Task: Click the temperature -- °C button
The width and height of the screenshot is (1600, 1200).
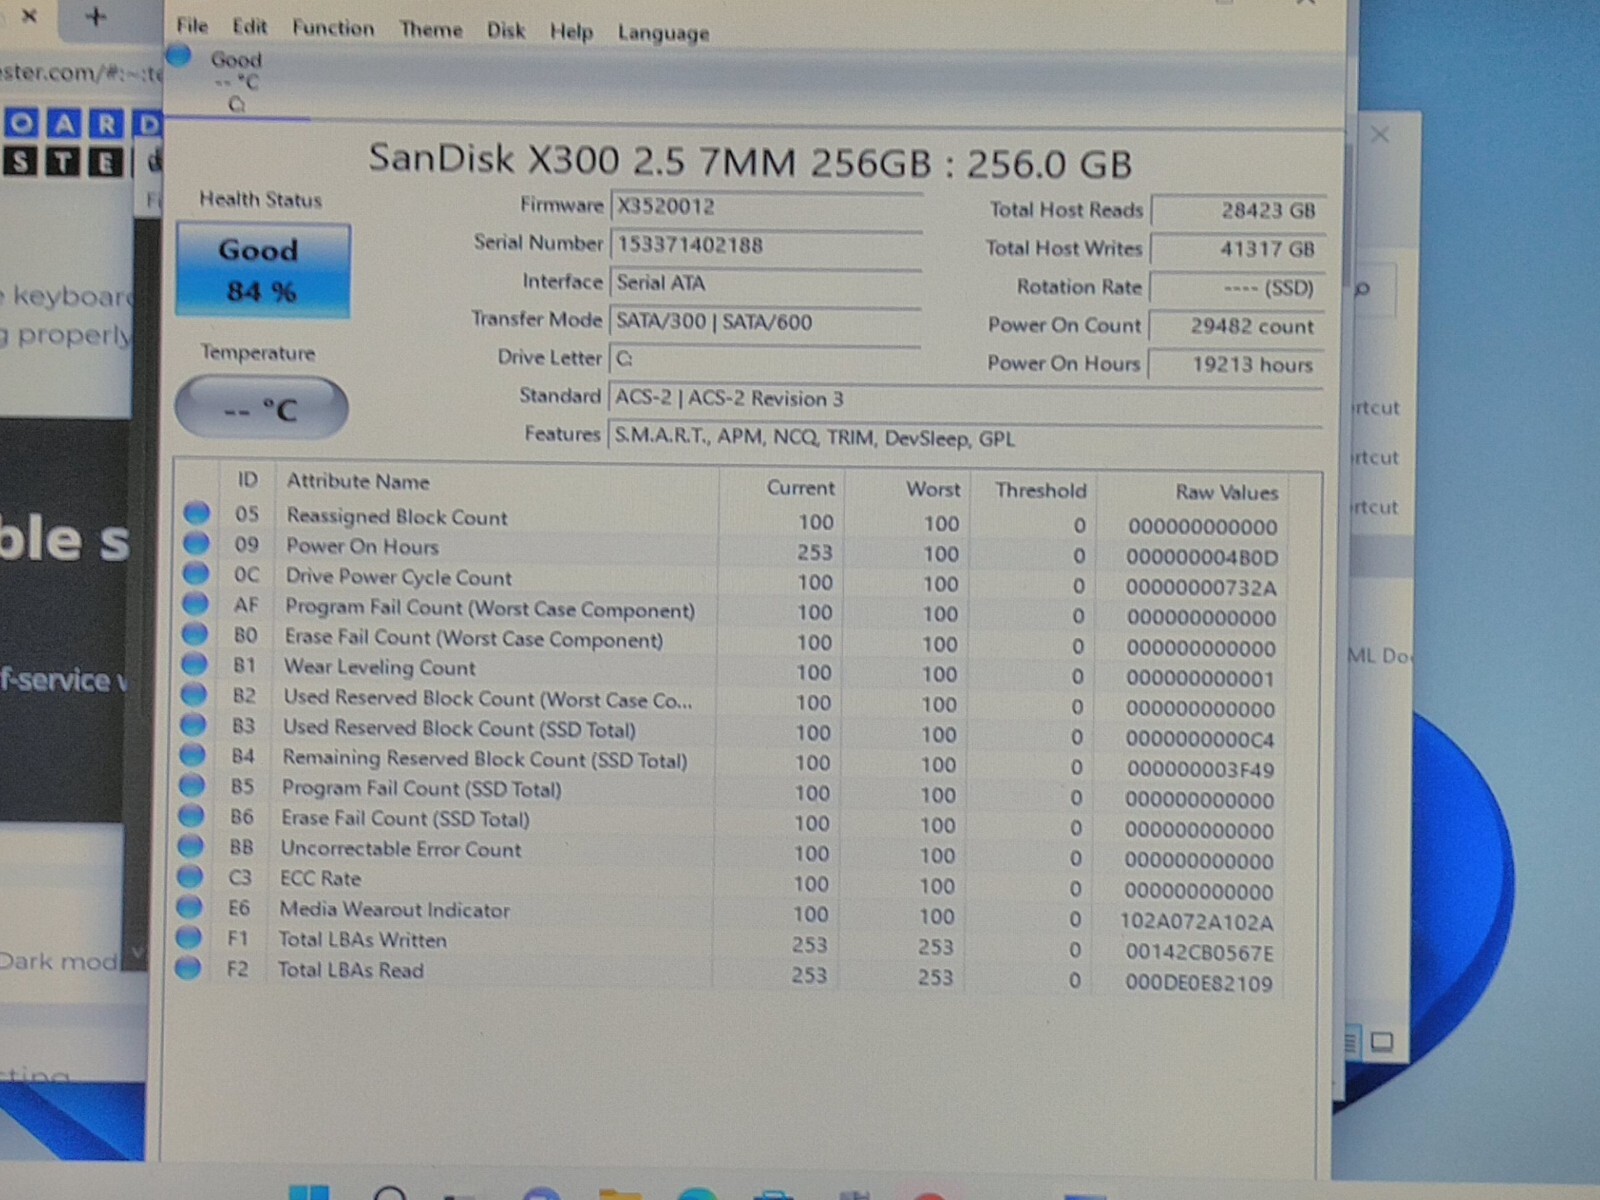Action: [261, 408]
